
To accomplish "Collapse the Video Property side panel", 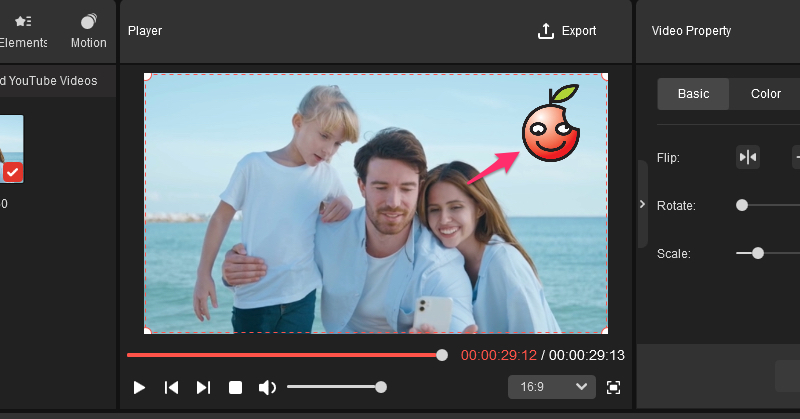I will point(642,204).
